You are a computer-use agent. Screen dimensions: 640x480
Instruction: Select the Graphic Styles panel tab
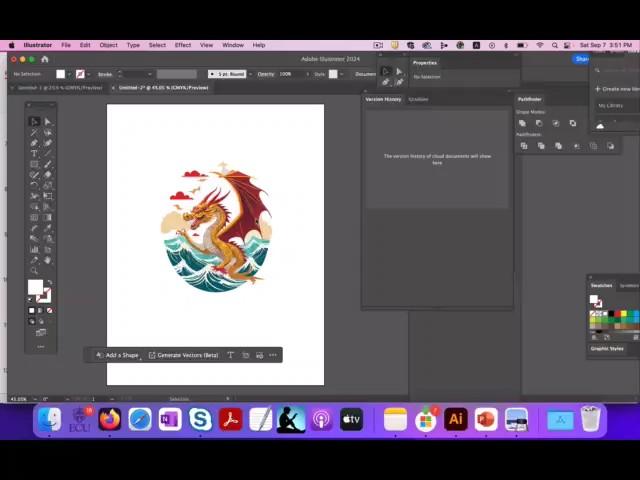click(x=607, y=349)
